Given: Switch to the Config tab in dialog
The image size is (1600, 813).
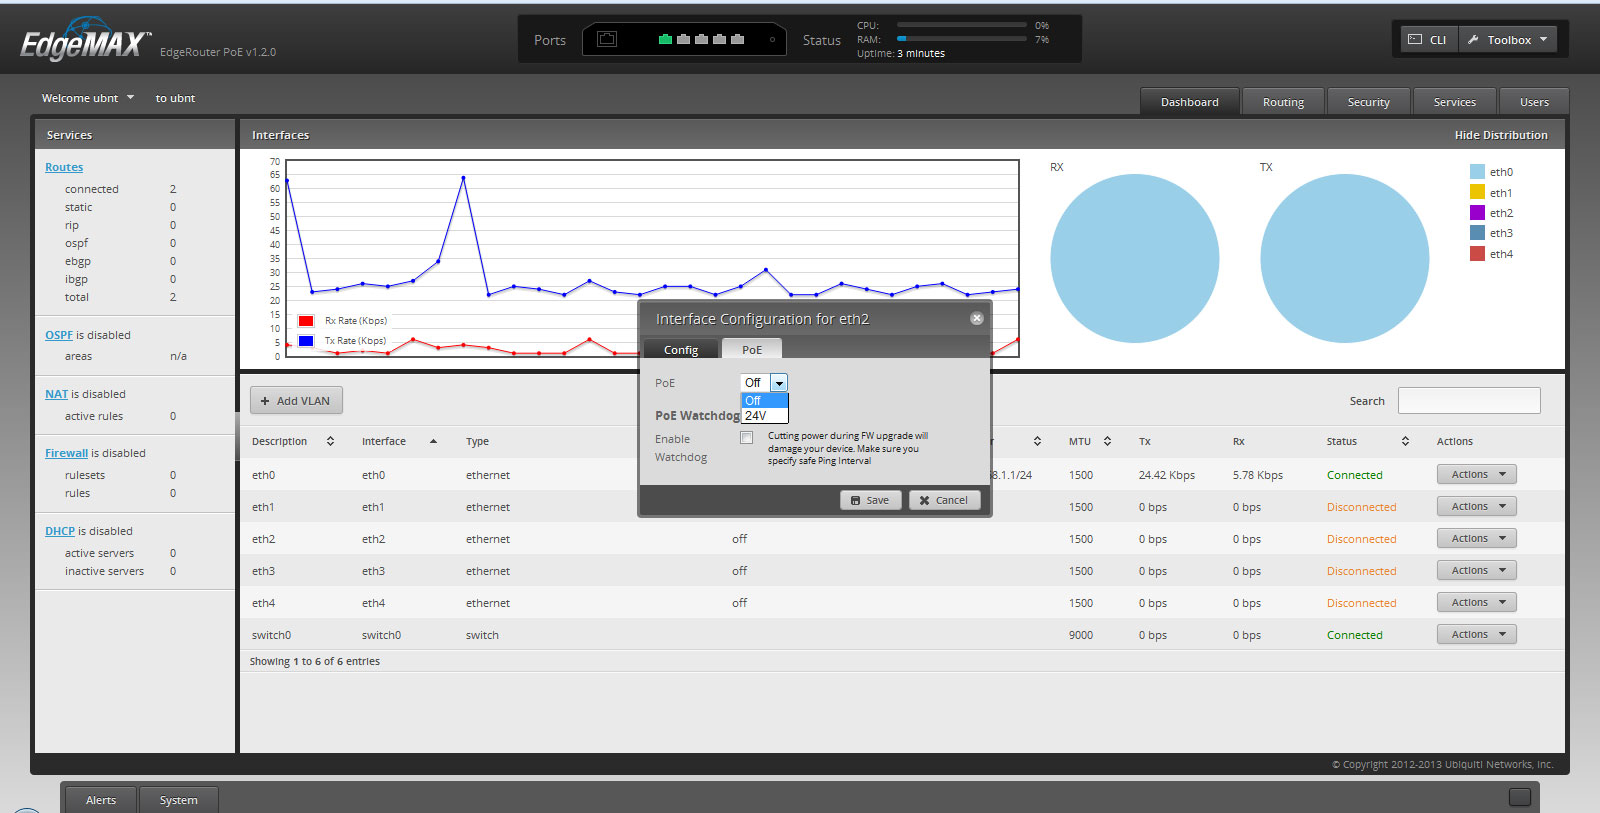Looking at the screenshot, I should pos(680,349).
